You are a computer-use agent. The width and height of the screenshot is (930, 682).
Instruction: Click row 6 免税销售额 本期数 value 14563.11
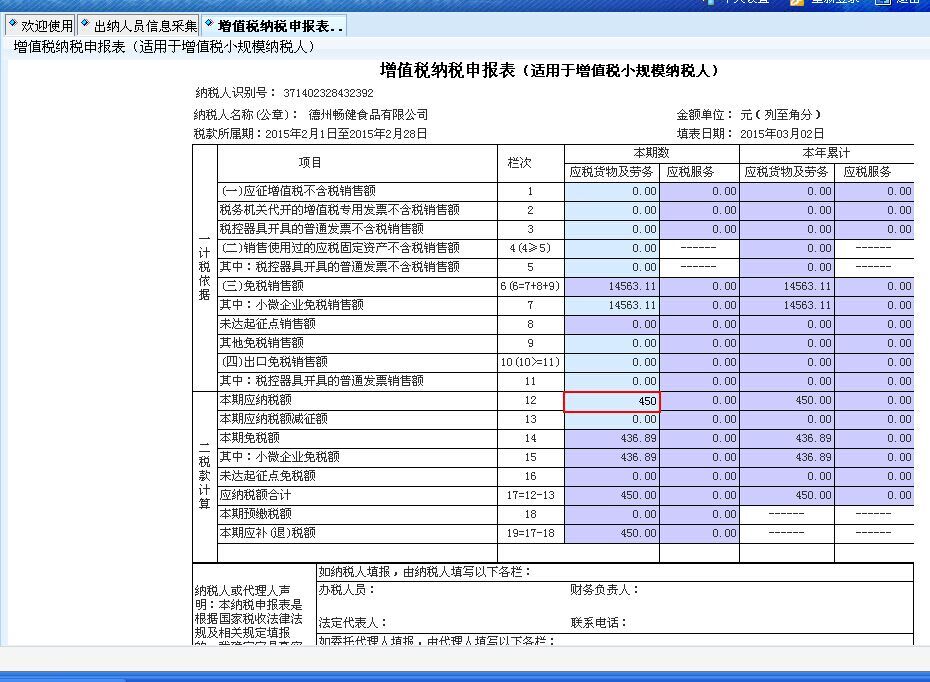(611, 286)
